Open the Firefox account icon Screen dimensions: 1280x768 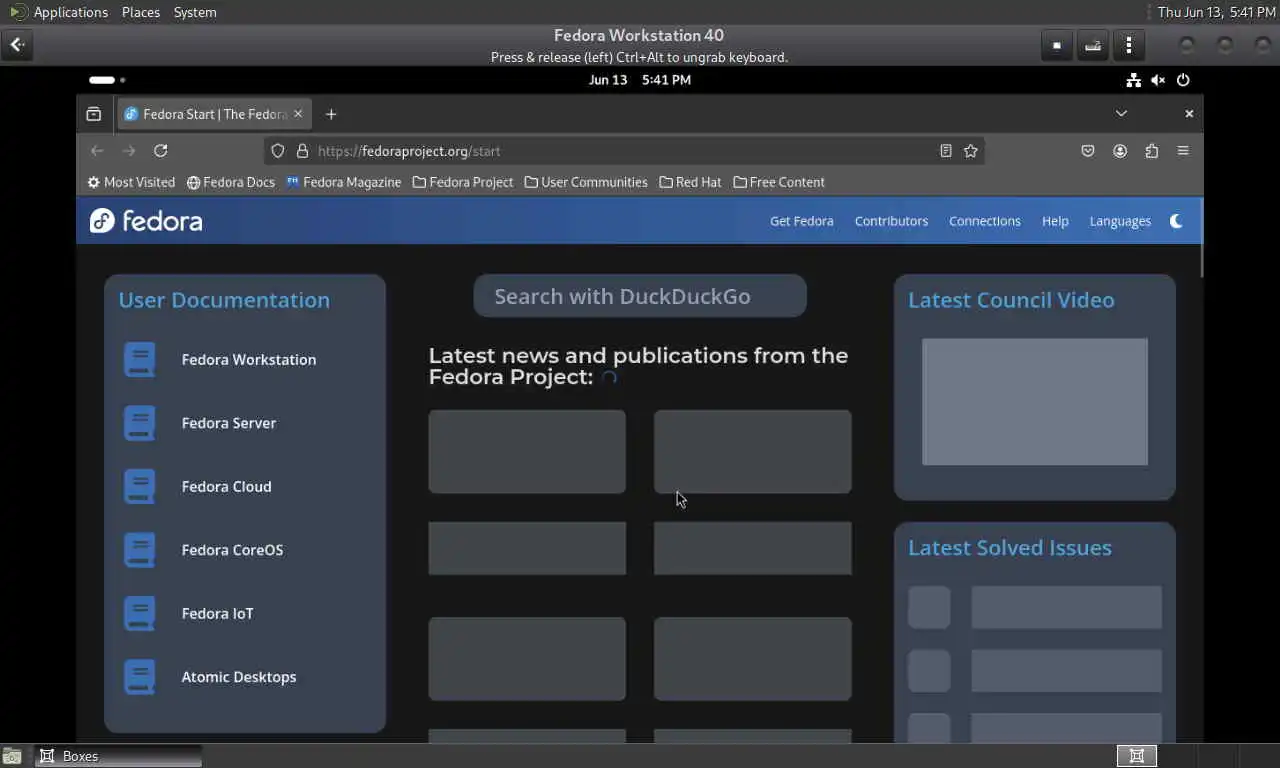(x=1120, y=151)
